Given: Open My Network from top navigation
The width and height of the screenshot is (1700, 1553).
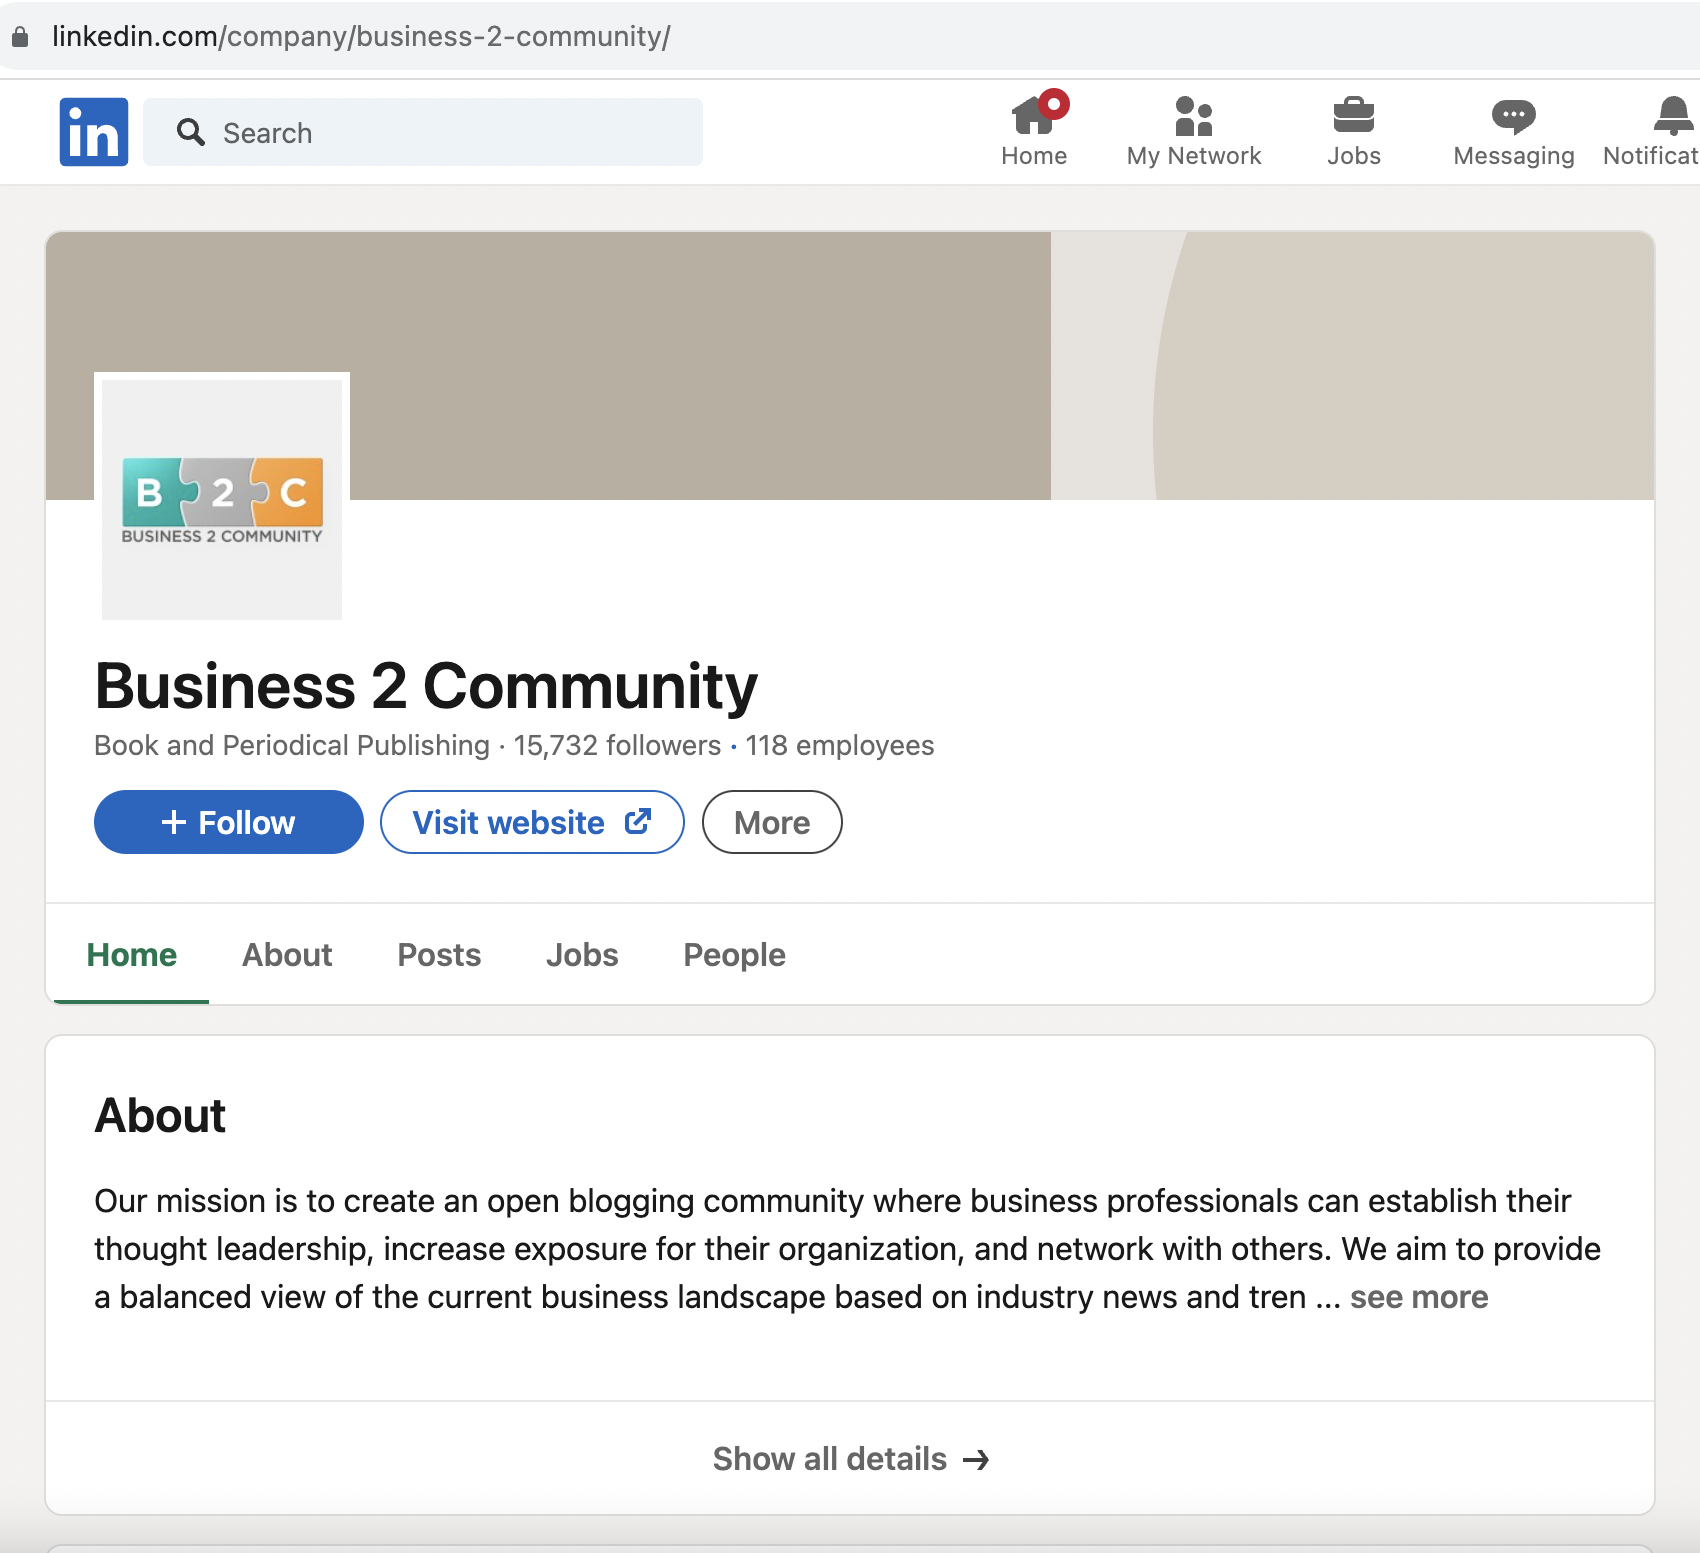Looking at the screenshot, I should [1194, 131].
